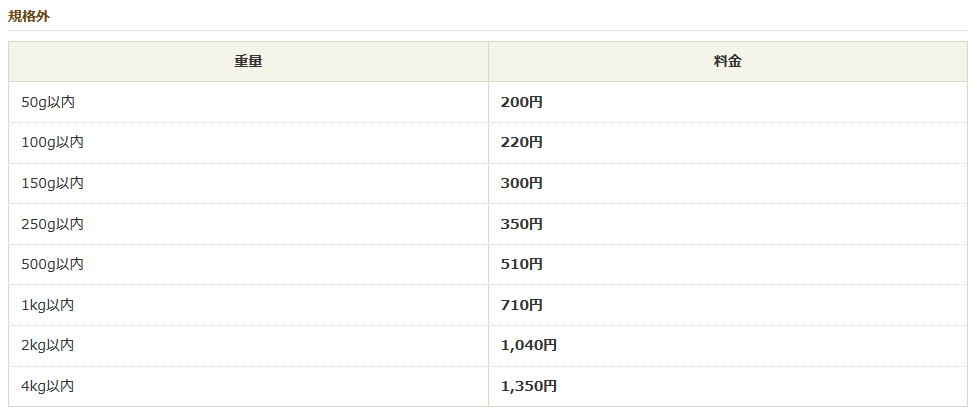Select the 料金 column header
979x416 pixels.
pos(728,62)
